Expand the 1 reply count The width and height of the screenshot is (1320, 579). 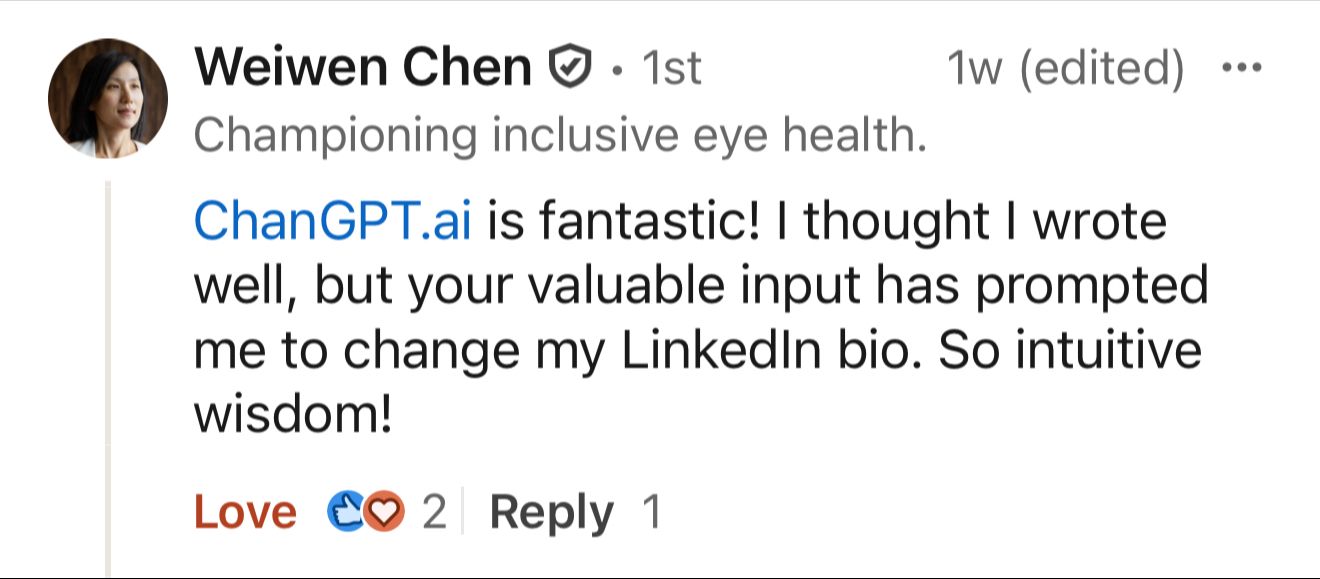tap(651, 513)
